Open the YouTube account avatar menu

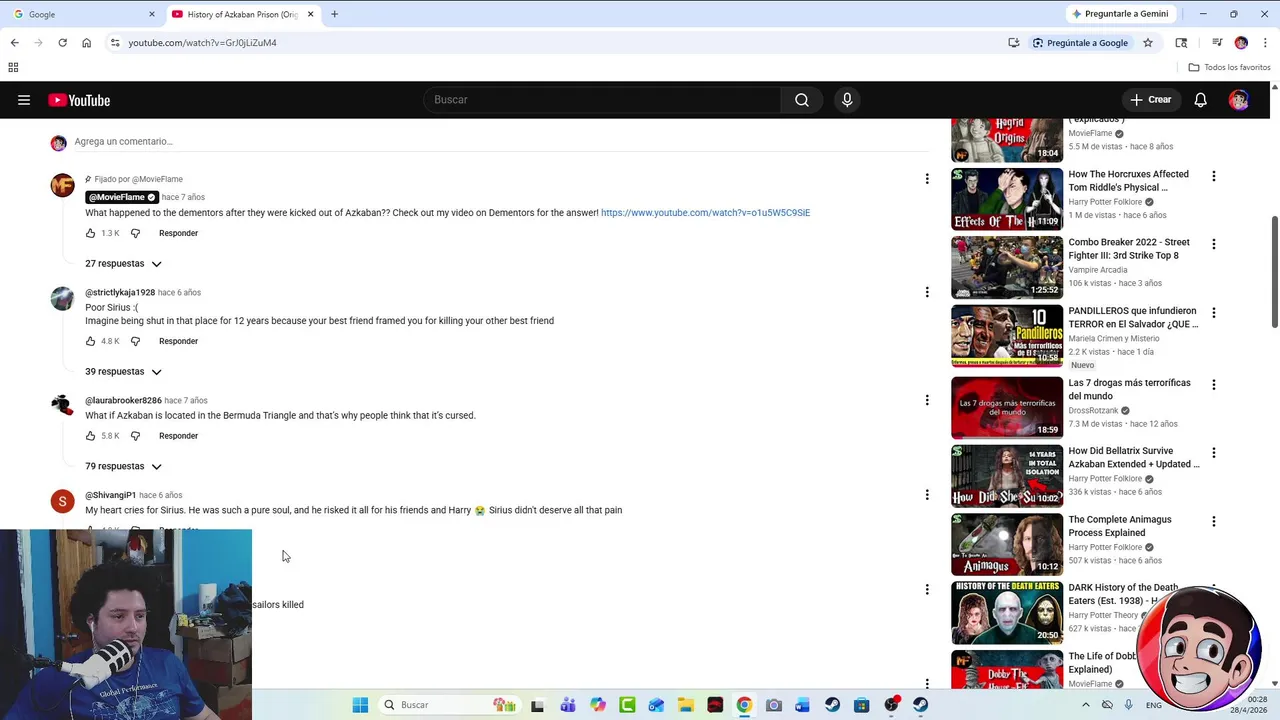pos(1239,100)
